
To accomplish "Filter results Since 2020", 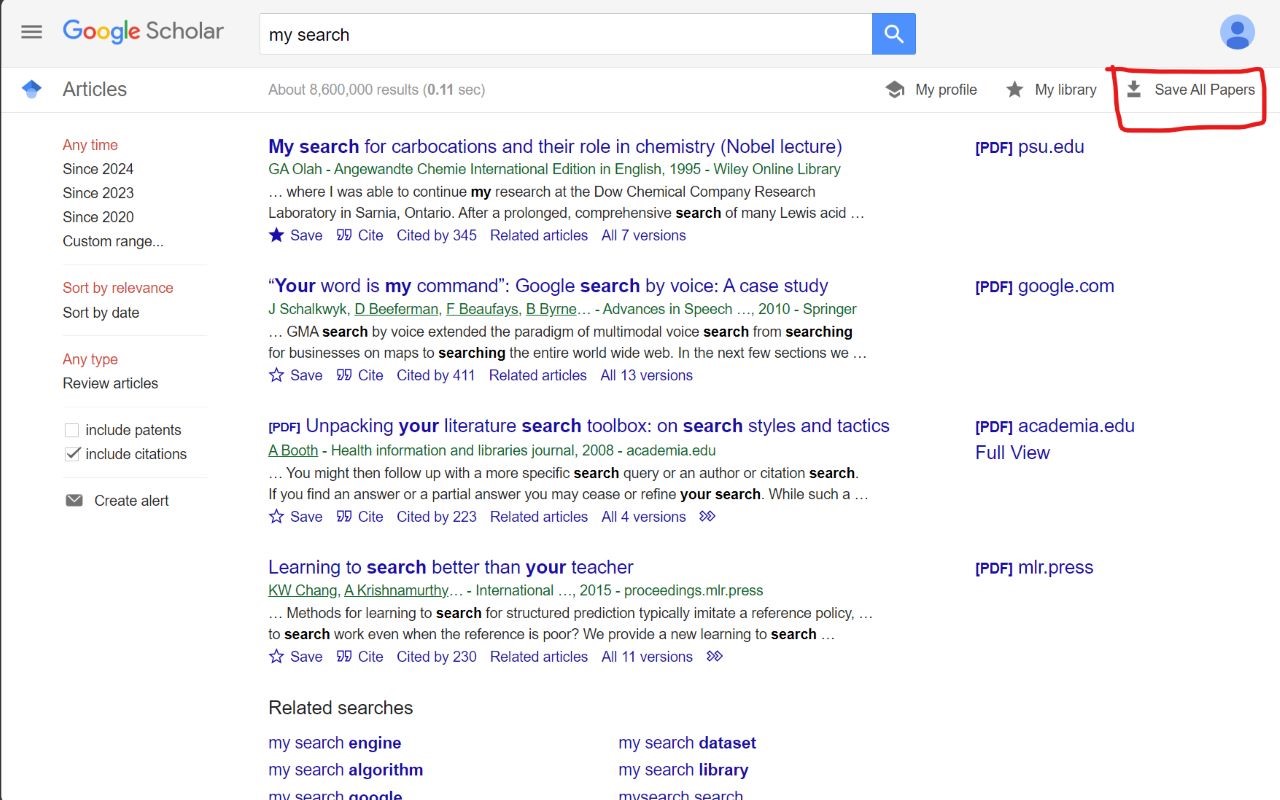I will point(98,217).
